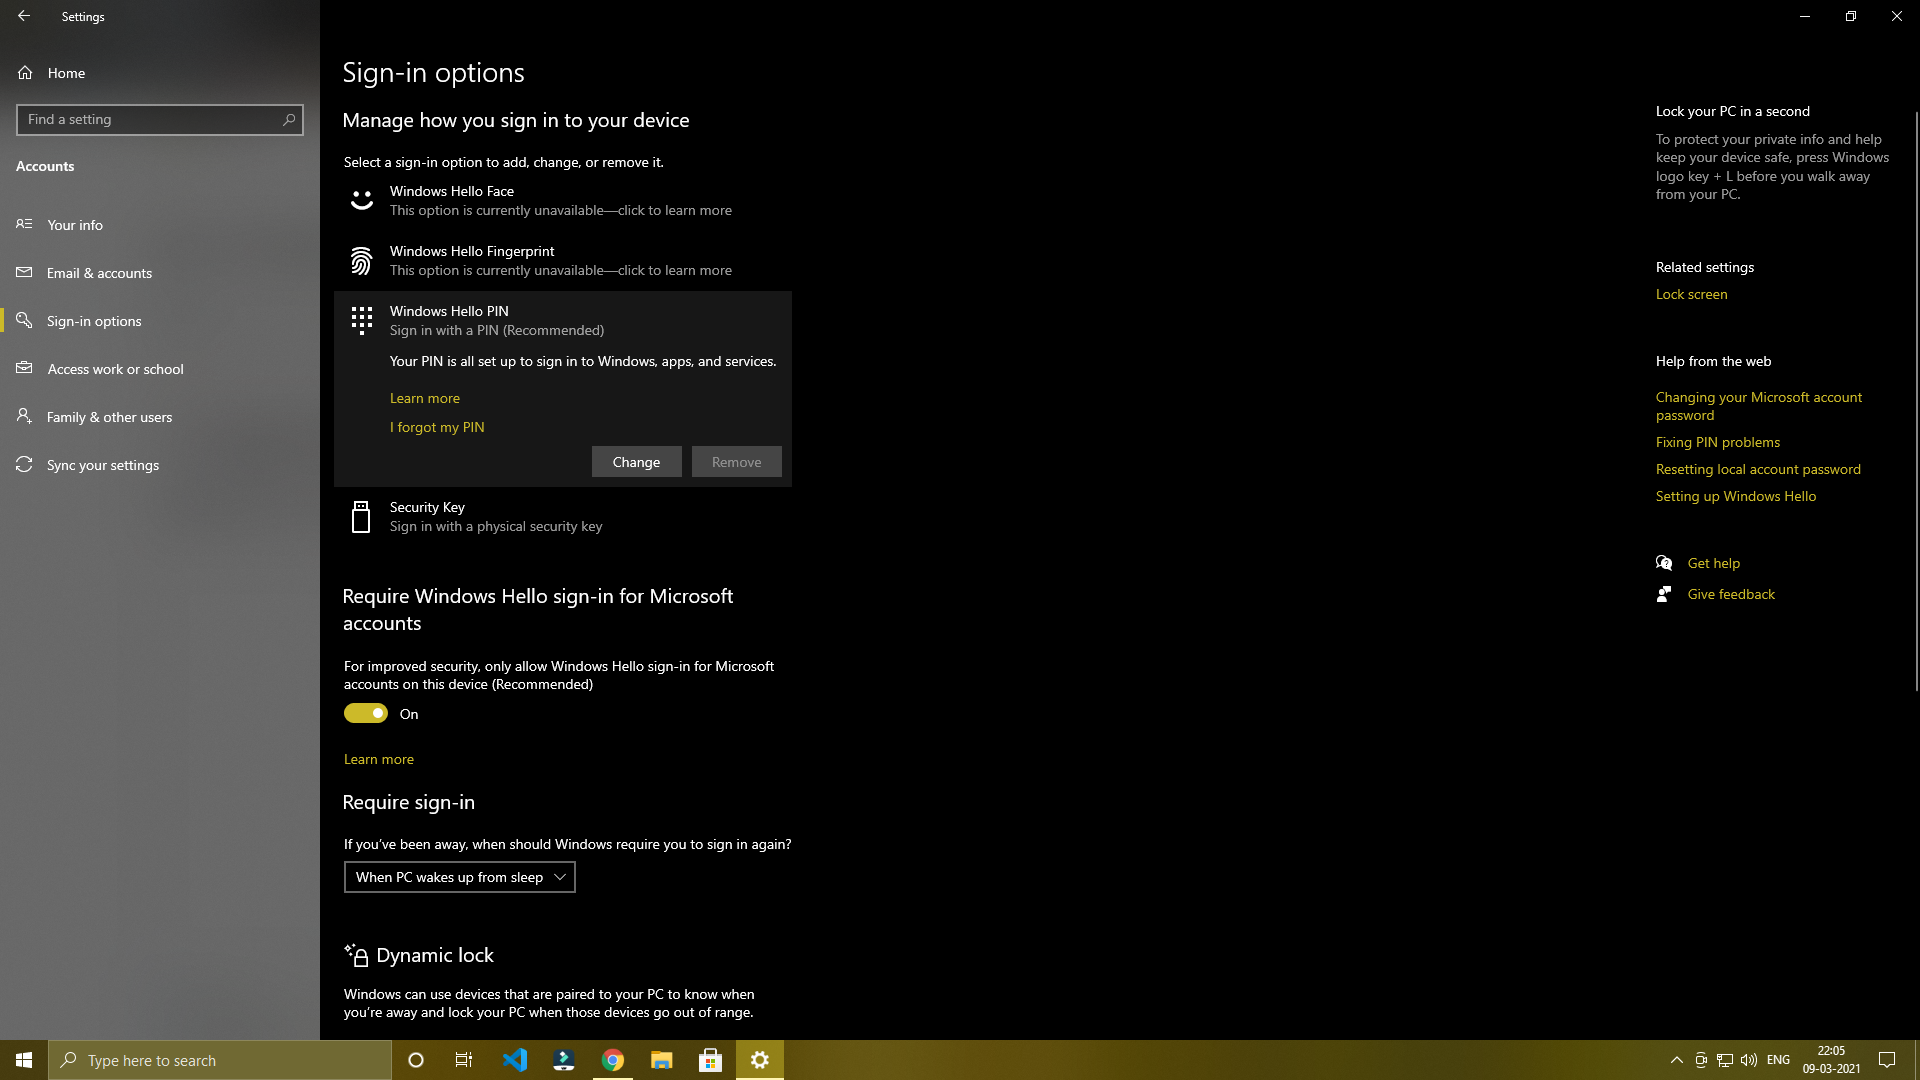1920x1080 pixels.
Task: Show hidden system tray icons
Action: [1677, 1060]
